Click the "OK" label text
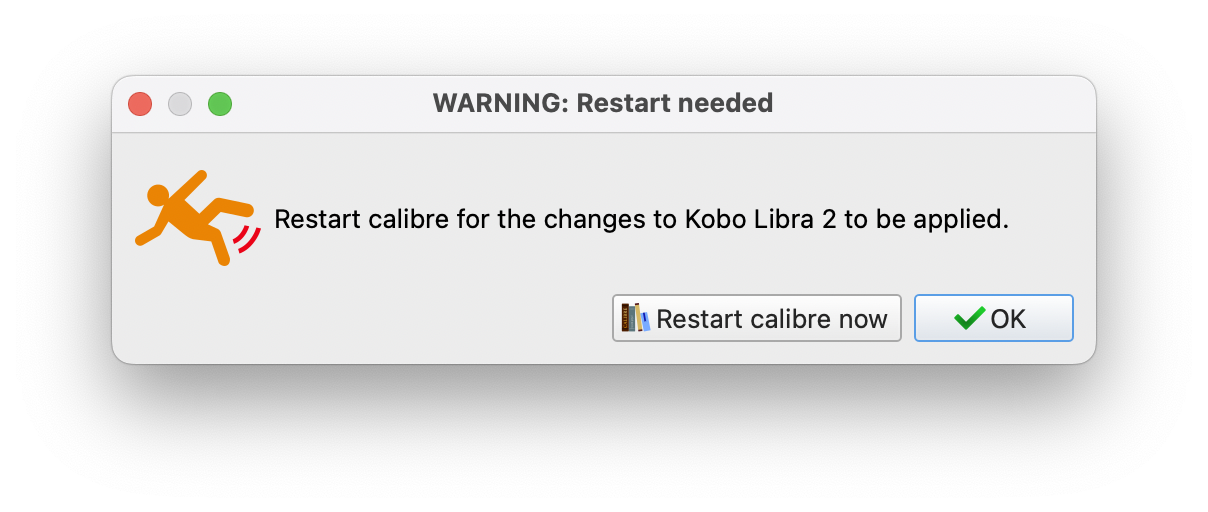 (1008, 319)
